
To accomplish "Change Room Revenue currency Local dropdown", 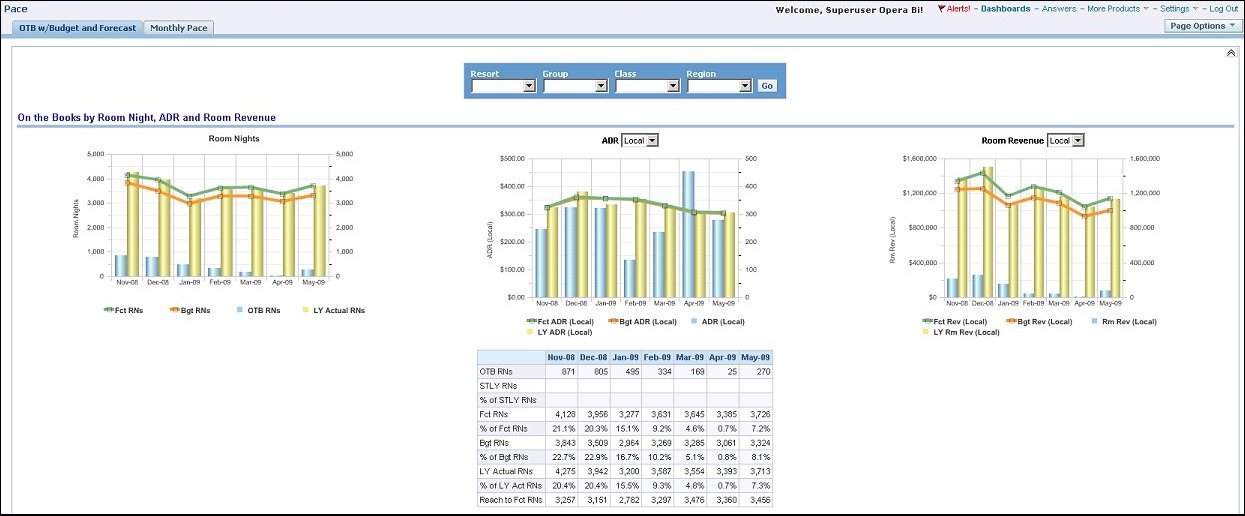I will 1065,141.
